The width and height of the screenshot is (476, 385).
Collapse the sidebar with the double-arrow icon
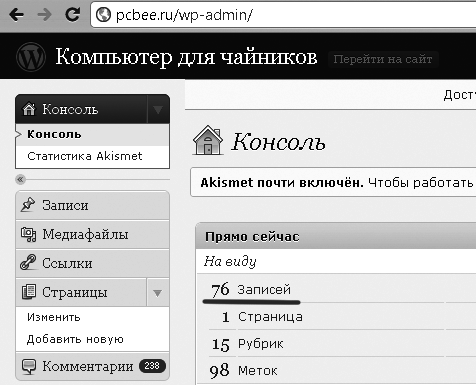coord(20,179)
